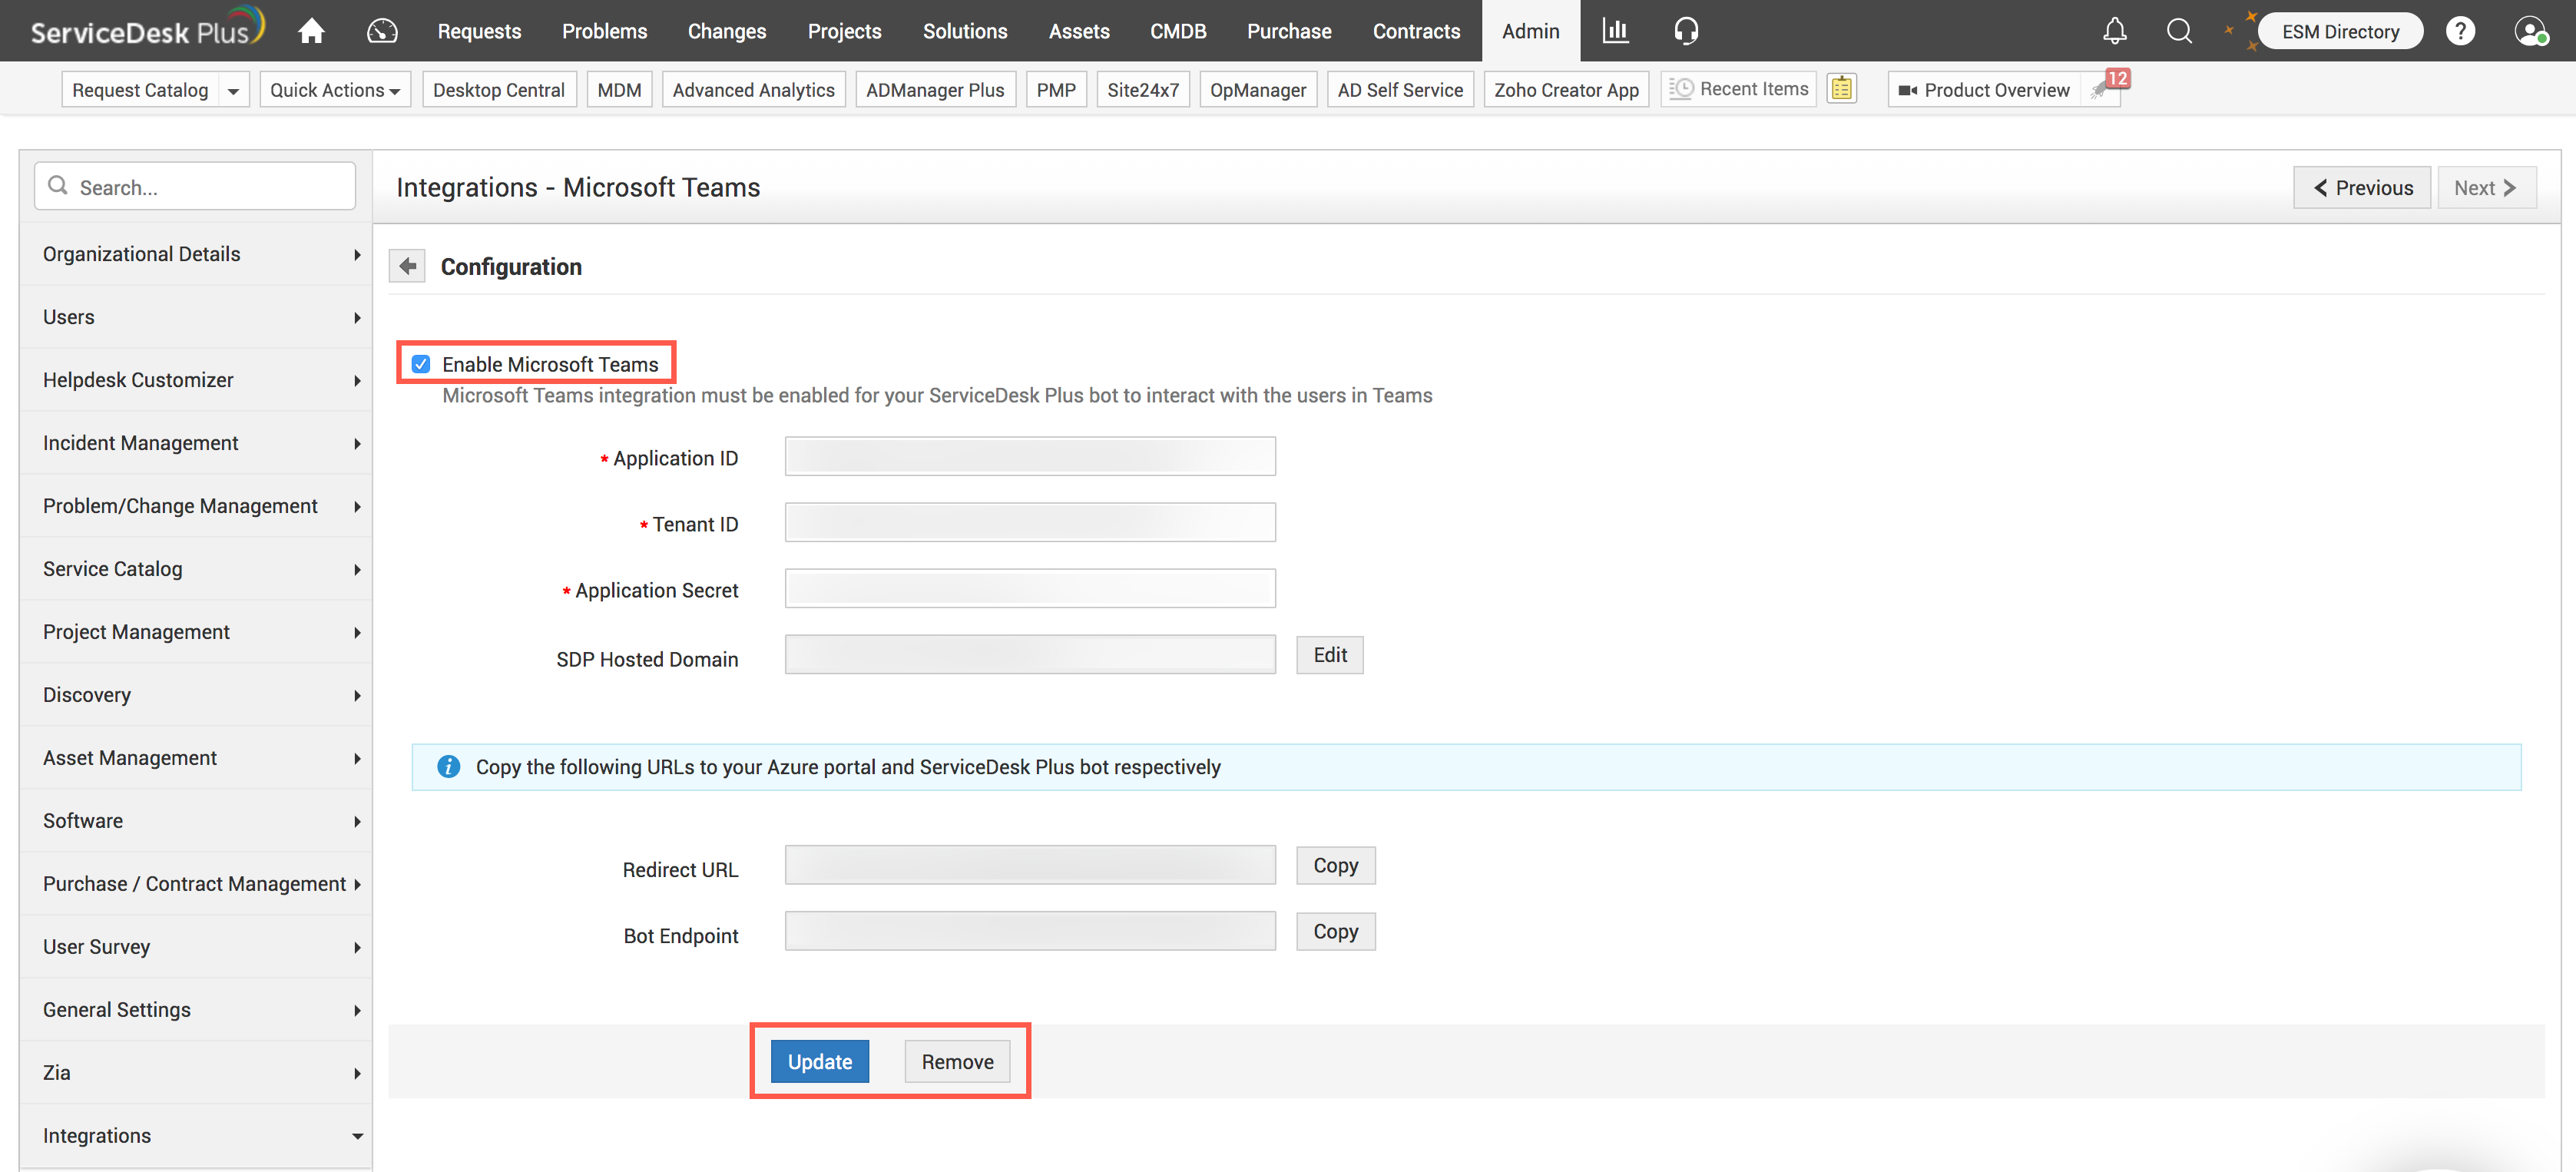The height and width of the screenshot is (1172, 2576).
Task: Switch to the Requests tab
Action: coord(479,31)
